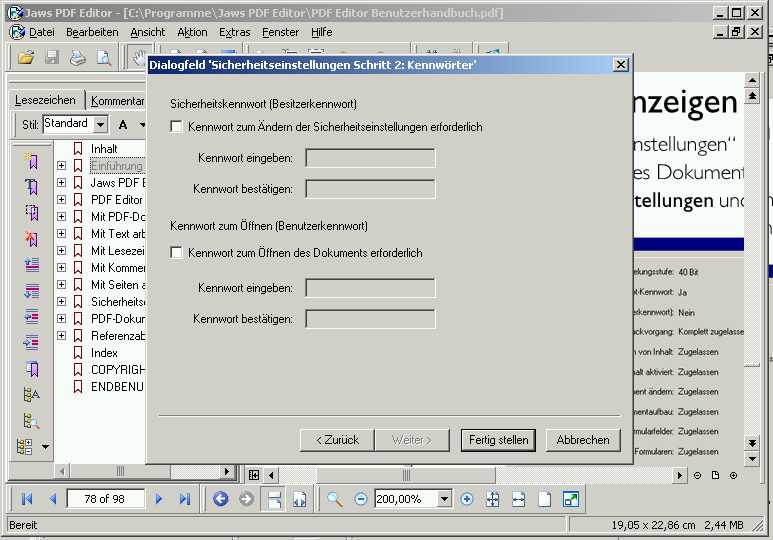Open the Extras menu
Viewport: 773px width, 540px height.
click(234, 32)
